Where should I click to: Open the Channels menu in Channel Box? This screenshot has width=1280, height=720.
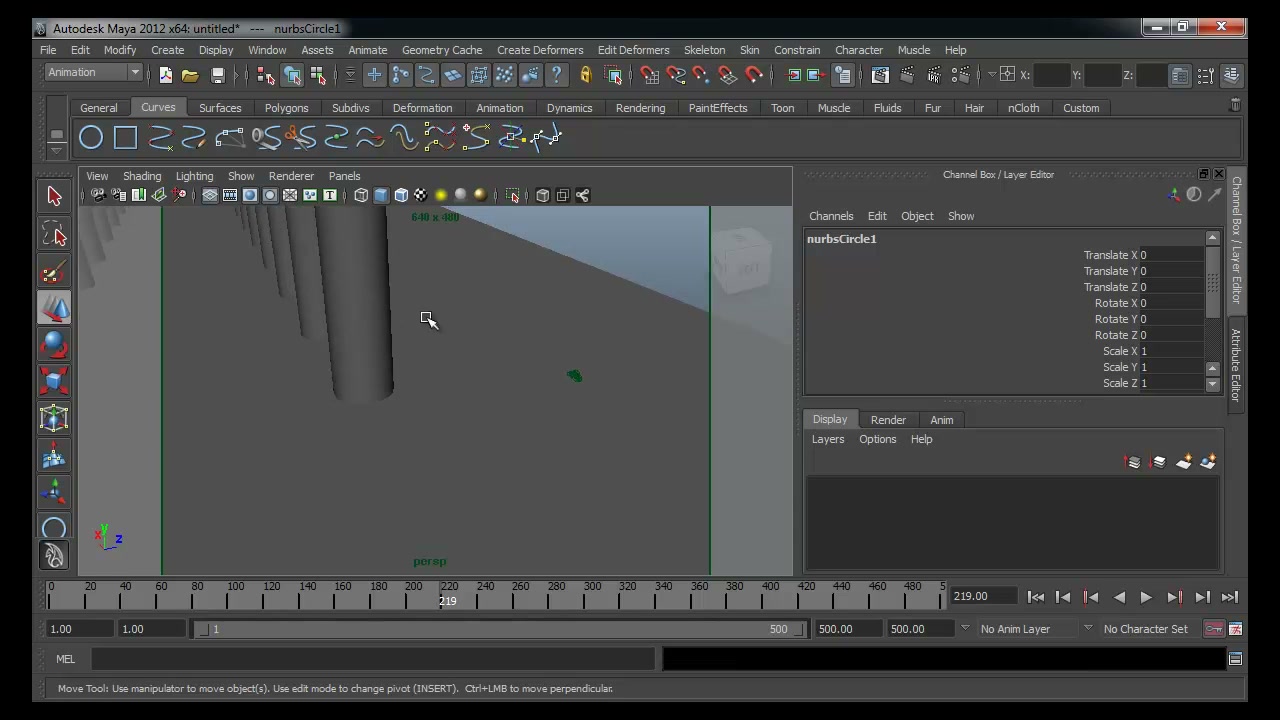pos(831,216)
